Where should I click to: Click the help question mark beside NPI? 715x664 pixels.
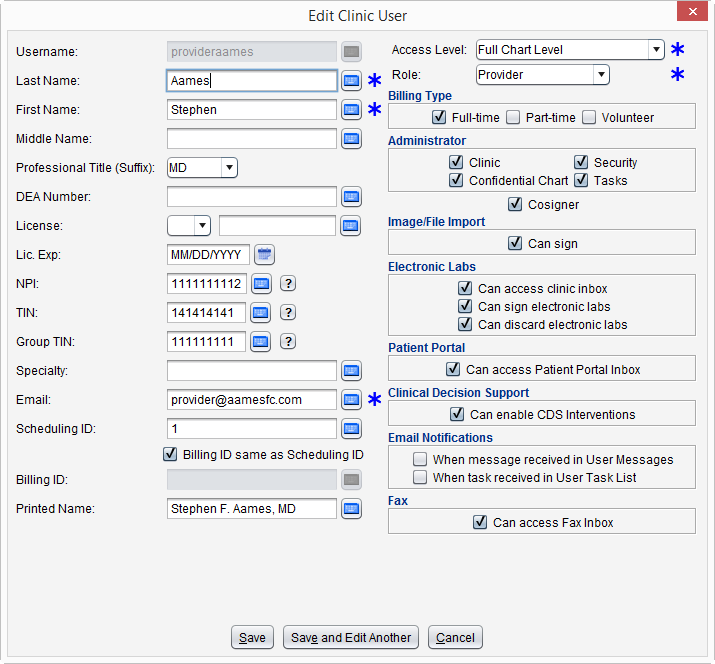287,284
